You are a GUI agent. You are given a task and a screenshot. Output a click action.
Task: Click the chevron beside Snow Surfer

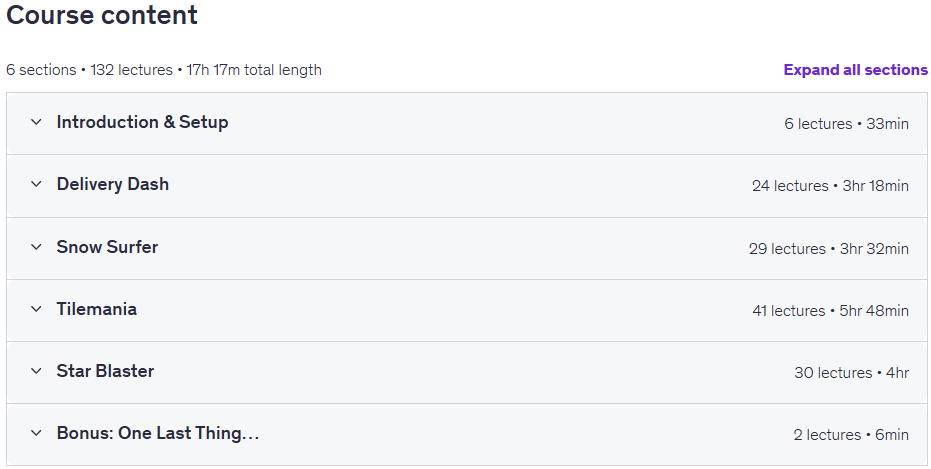(36, 247)
